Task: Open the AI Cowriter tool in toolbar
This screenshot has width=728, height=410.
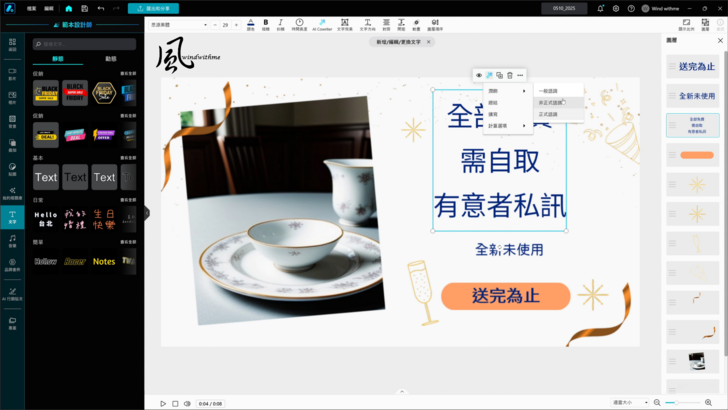Action: pos(322,24)
